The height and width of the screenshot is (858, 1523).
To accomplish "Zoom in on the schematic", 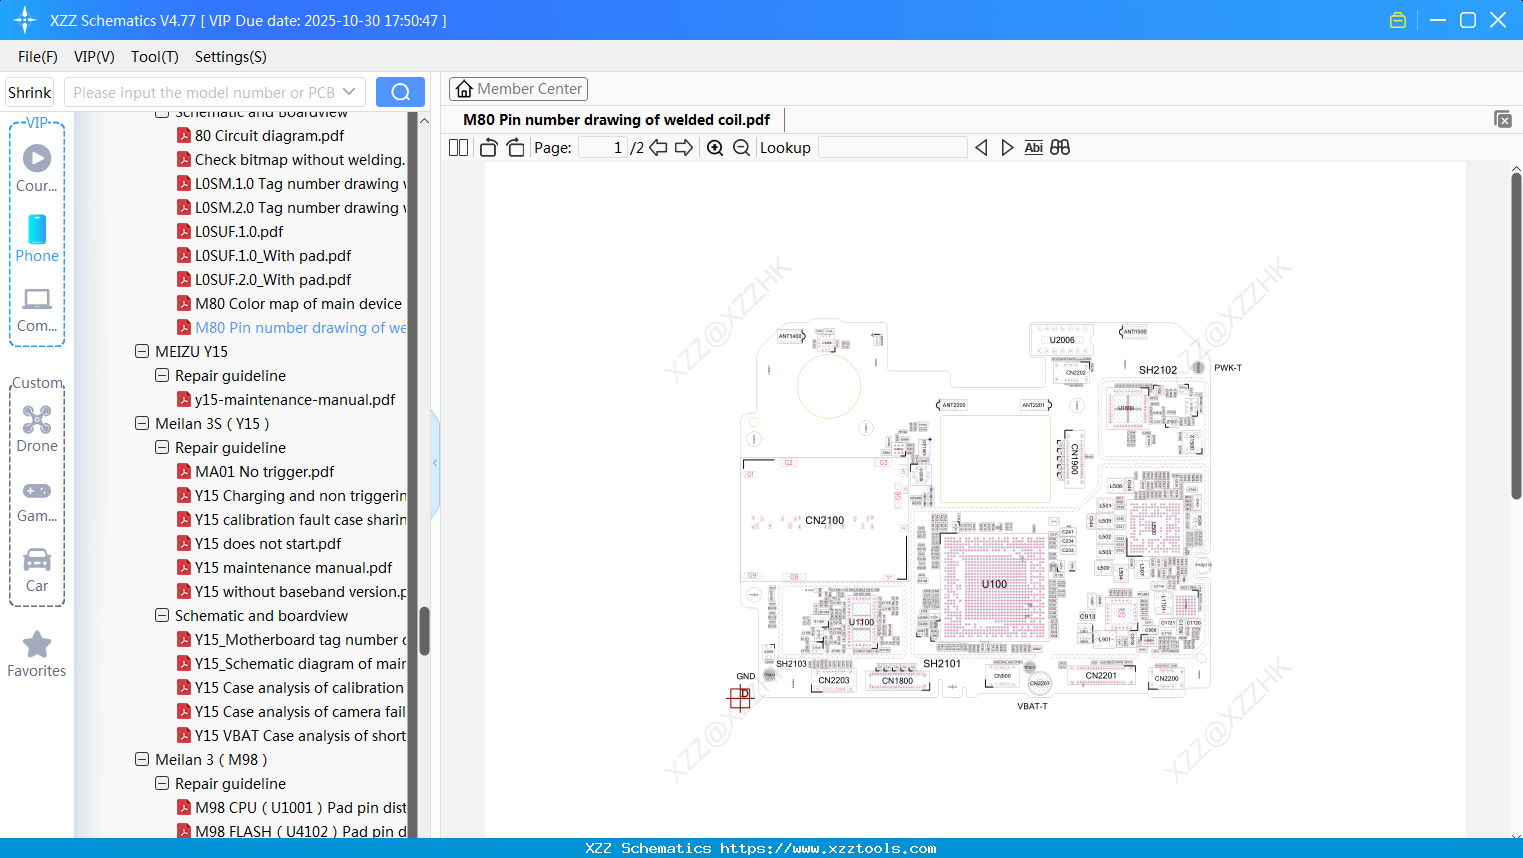I will (715, 147).
